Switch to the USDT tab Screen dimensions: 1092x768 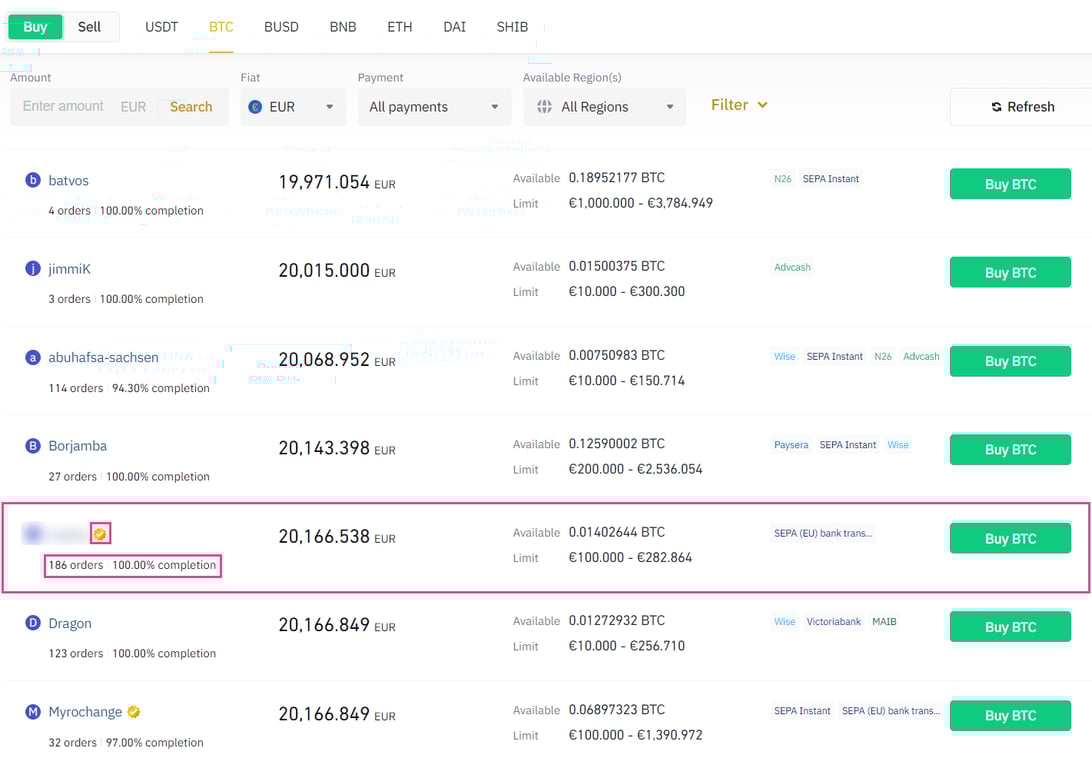click(x=161, y=27)
